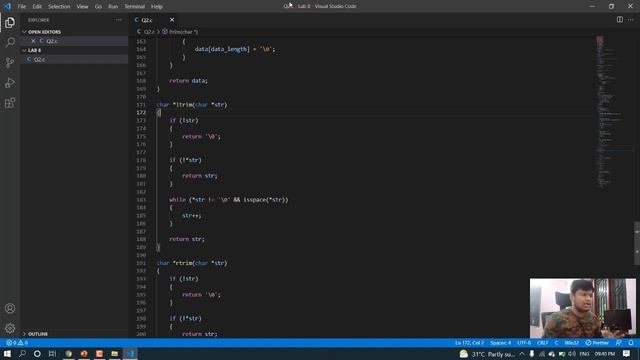Viewport: 640px width, 360px height.
Task: Open the Accounts menu icon
Action: pyautogui.click(x=10, y=308)
